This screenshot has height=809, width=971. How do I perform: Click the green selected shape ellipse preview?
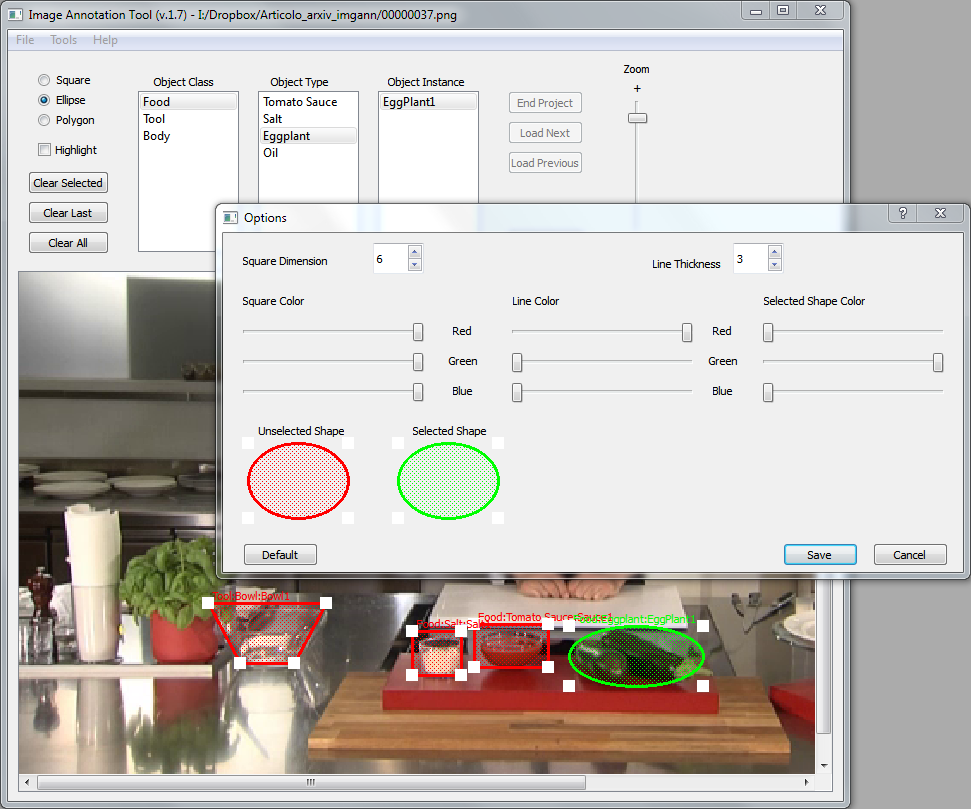448,481
